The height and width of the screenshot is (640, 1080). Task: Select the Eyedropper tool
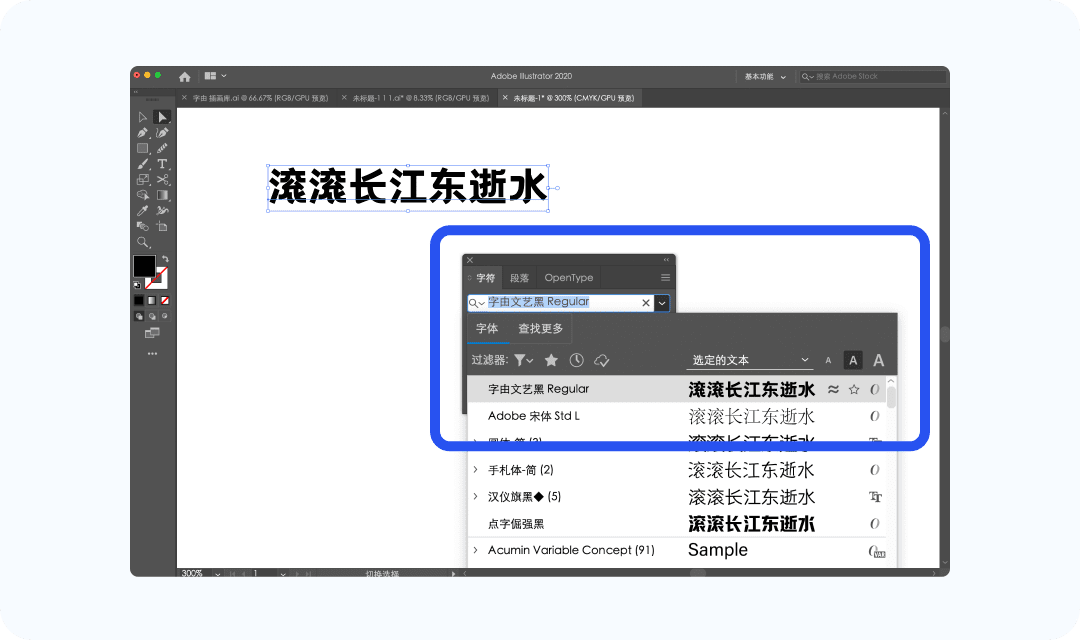[x=143, y=211]
